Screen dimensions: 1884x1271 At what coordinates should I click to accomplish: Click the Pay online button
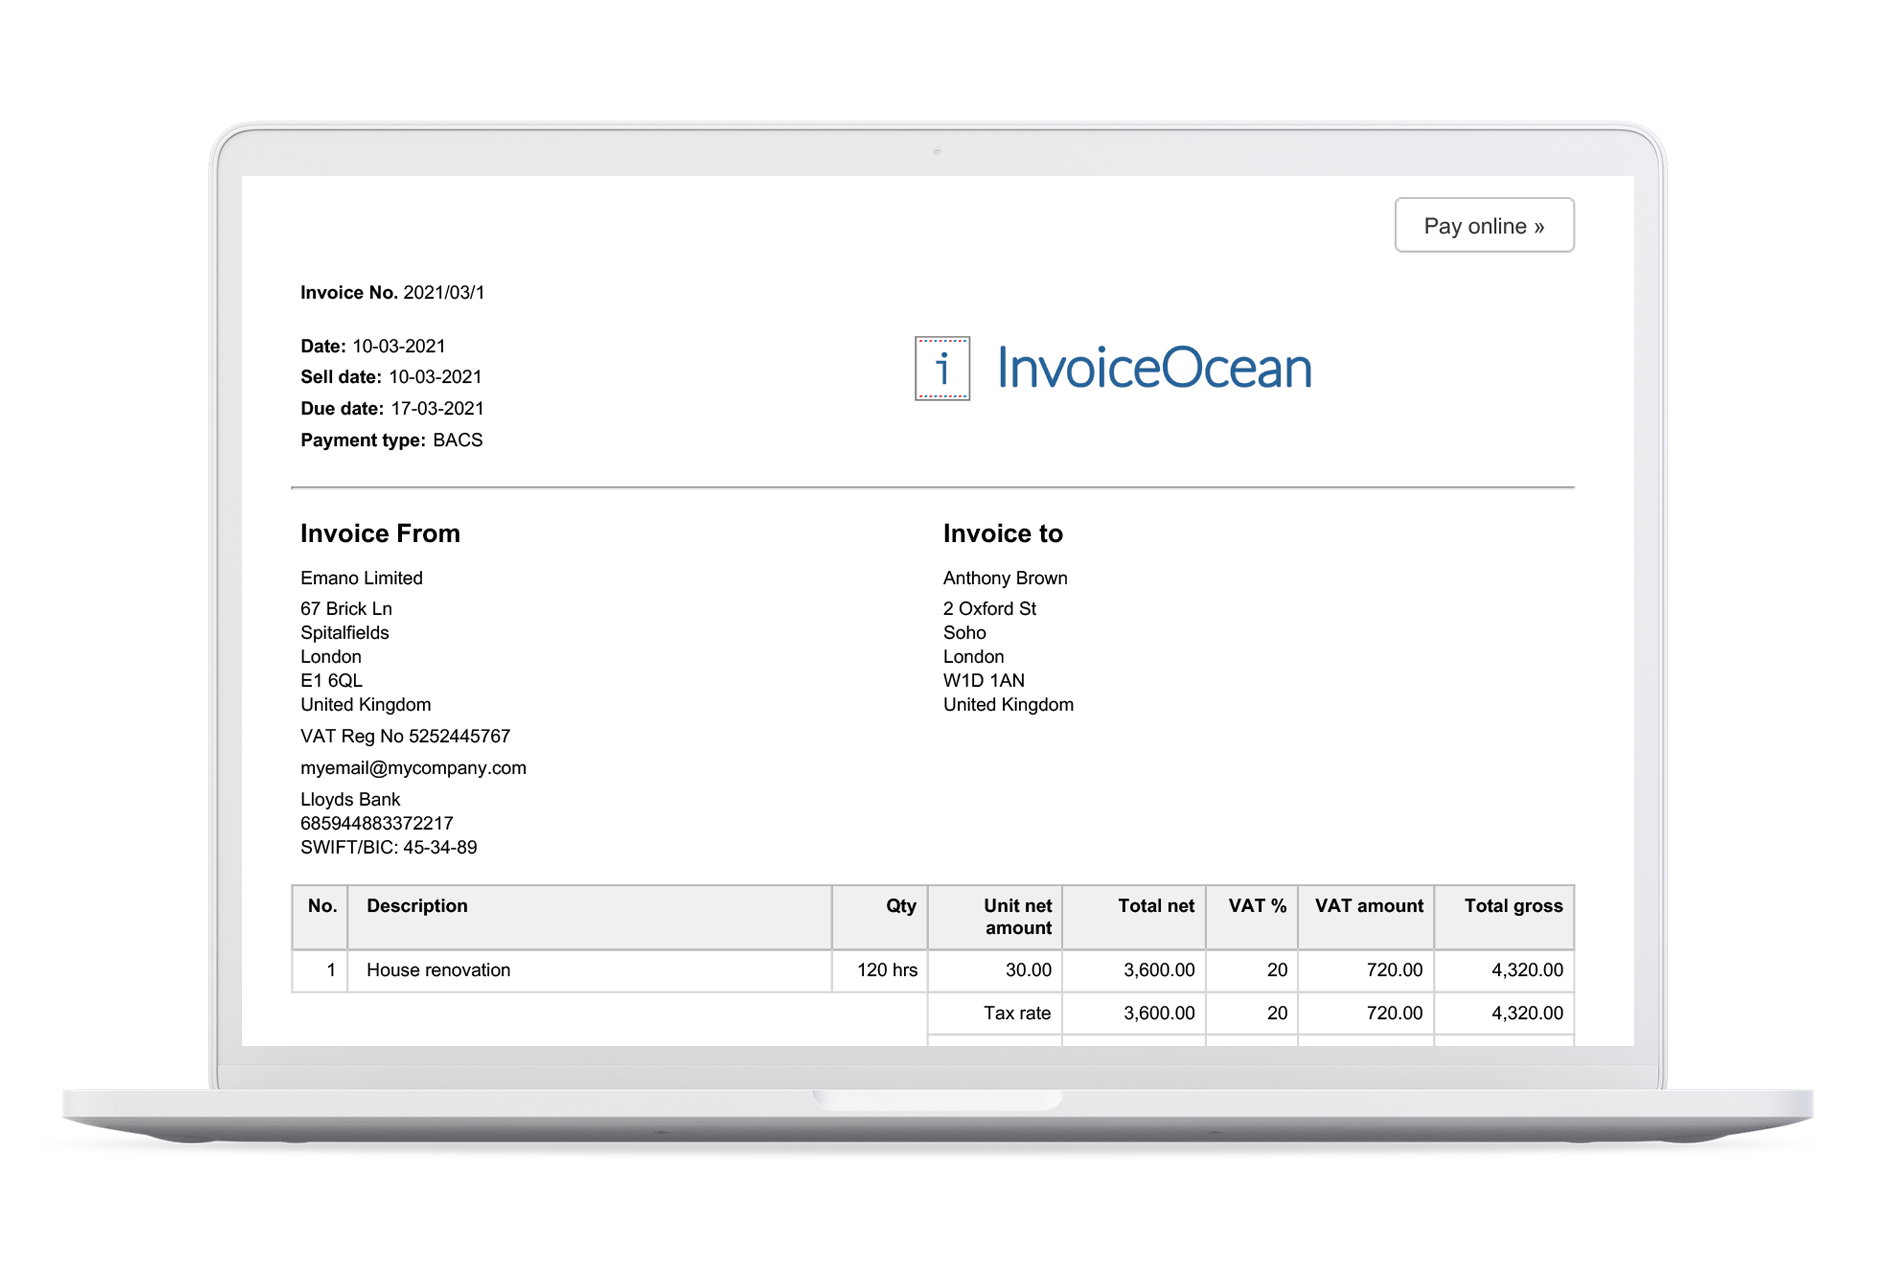[1484, 225]
